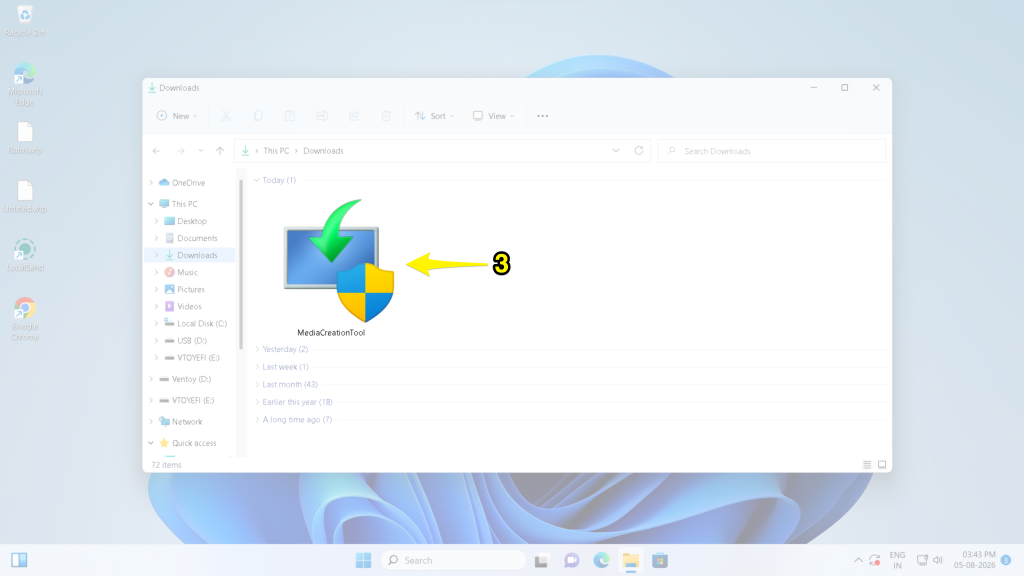The image size is (1024, 576).
Task: Click the Cut toolbar icon
Action: coord(226,116)
